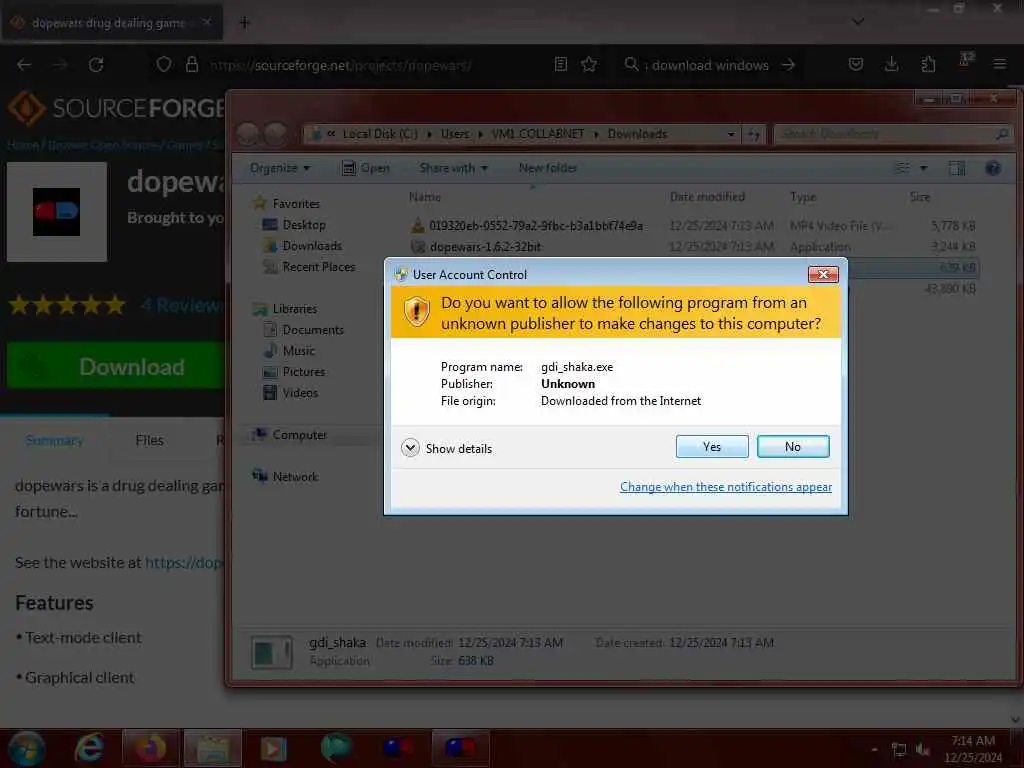The width and height of the screenshot is (1024, 768).
Task: Toggle the preview pane icon in Explorer
Action: click(957, 168)
